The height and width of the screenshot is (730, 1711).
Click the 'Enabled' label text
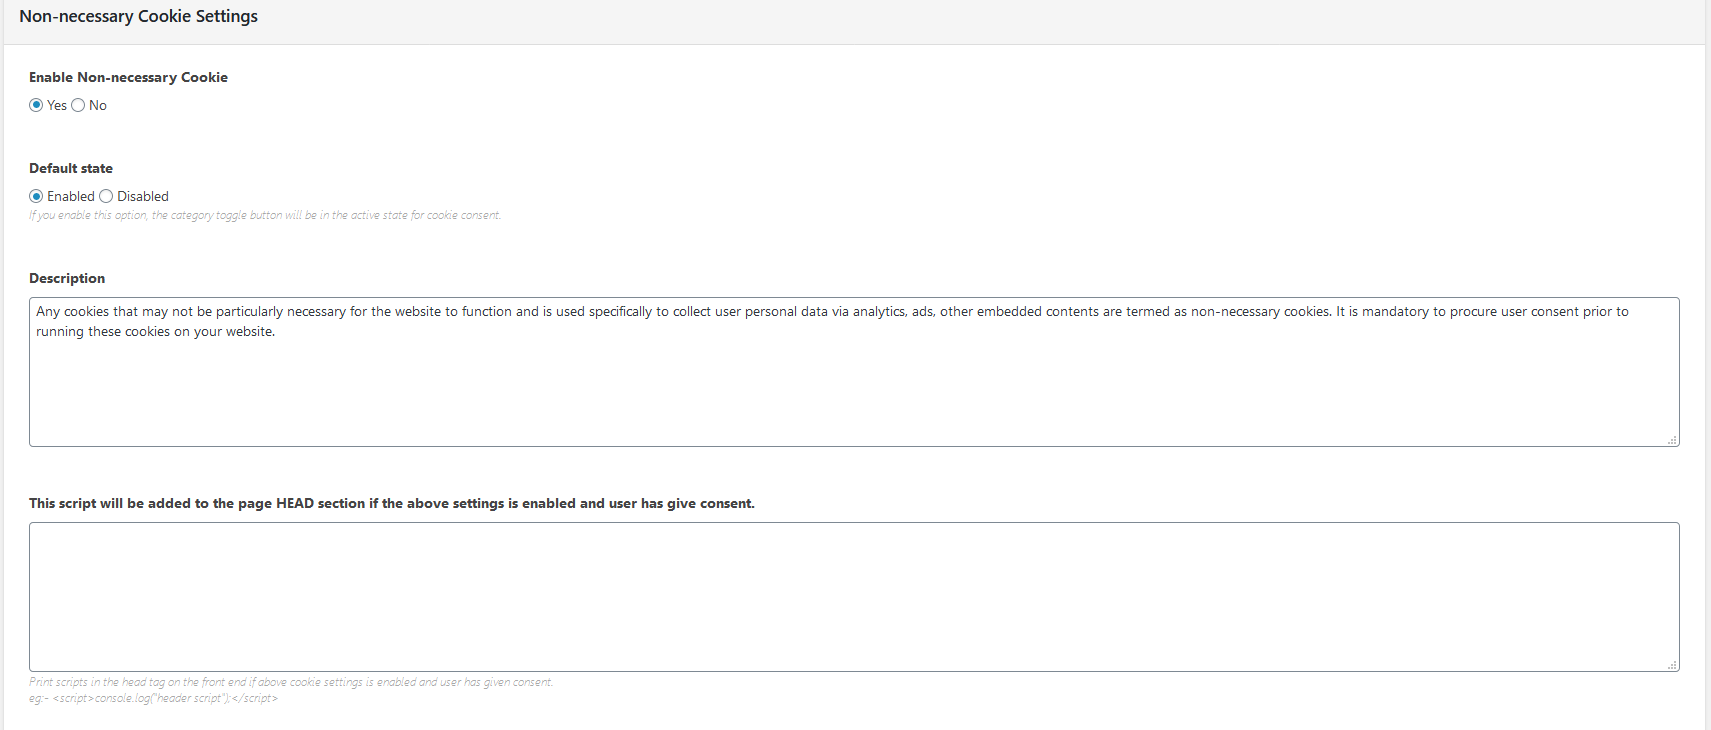pos(71,196)
